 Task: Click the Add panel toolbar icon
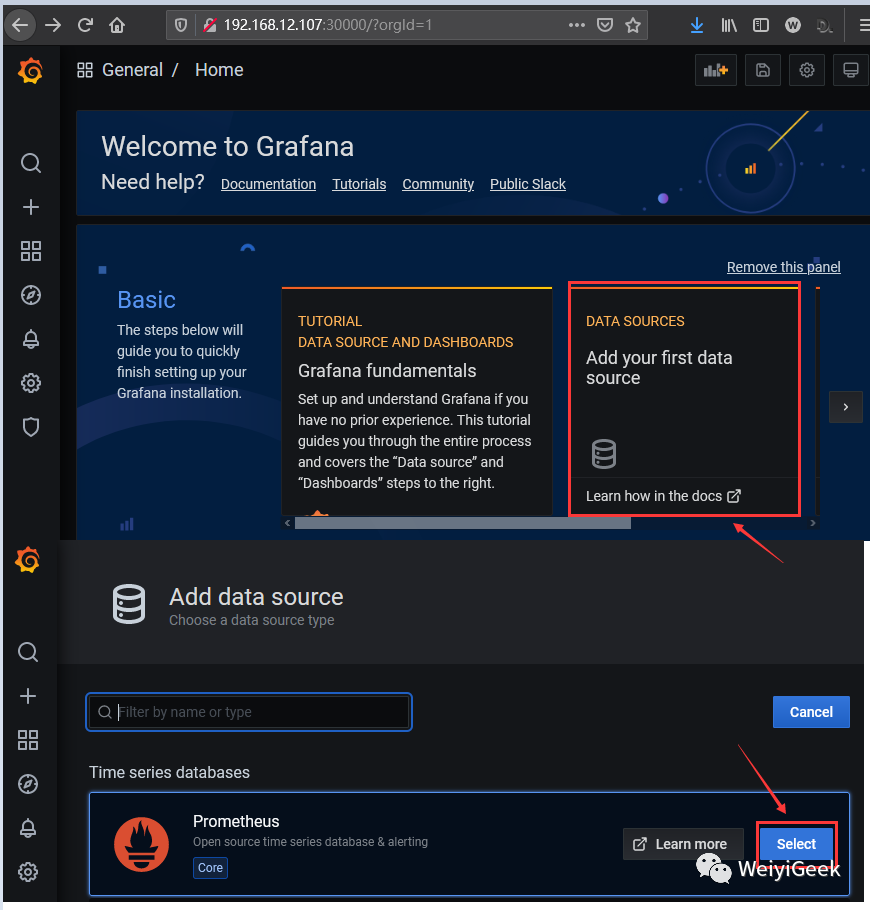pos(716,70)
